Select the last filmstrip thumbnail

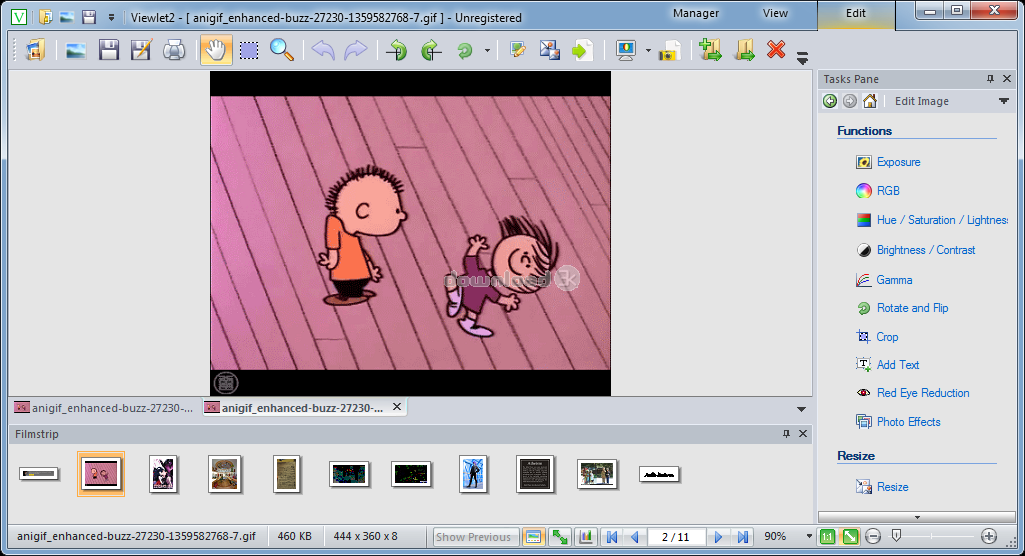click(x=659, y=474)
